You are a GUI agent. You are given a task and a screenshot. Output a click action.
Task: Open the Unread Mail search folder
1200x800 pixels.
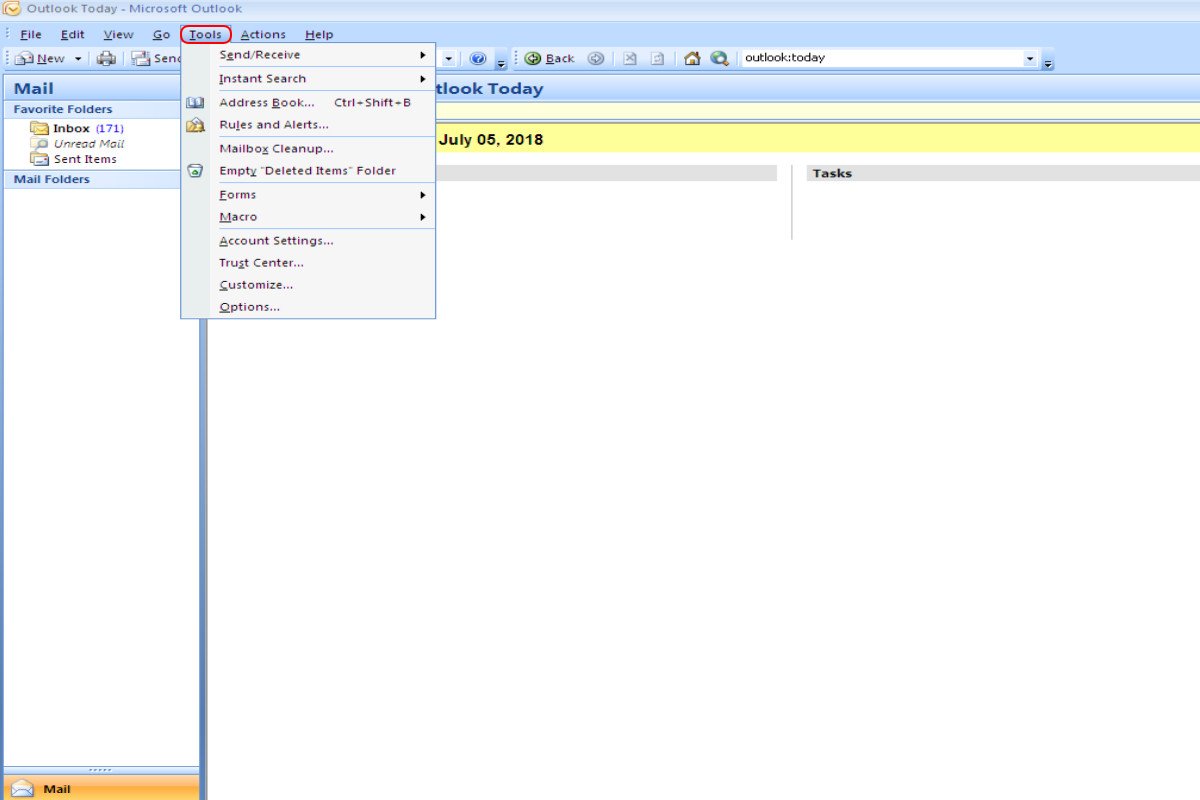tap(77, 144)
